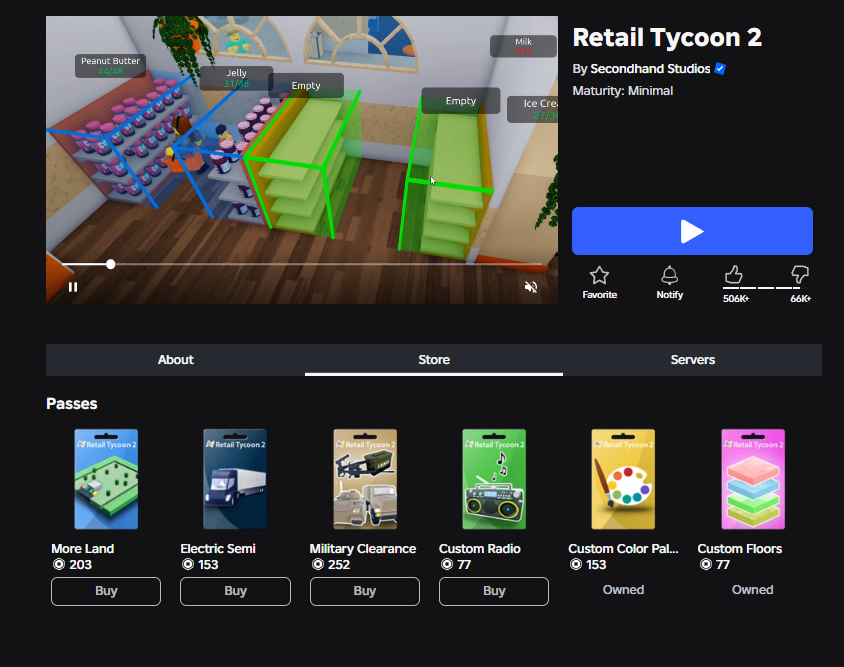This screenshot has height=667, width=844.
Task: Open the More Land pass thumbnail
Action: point(106,479)
